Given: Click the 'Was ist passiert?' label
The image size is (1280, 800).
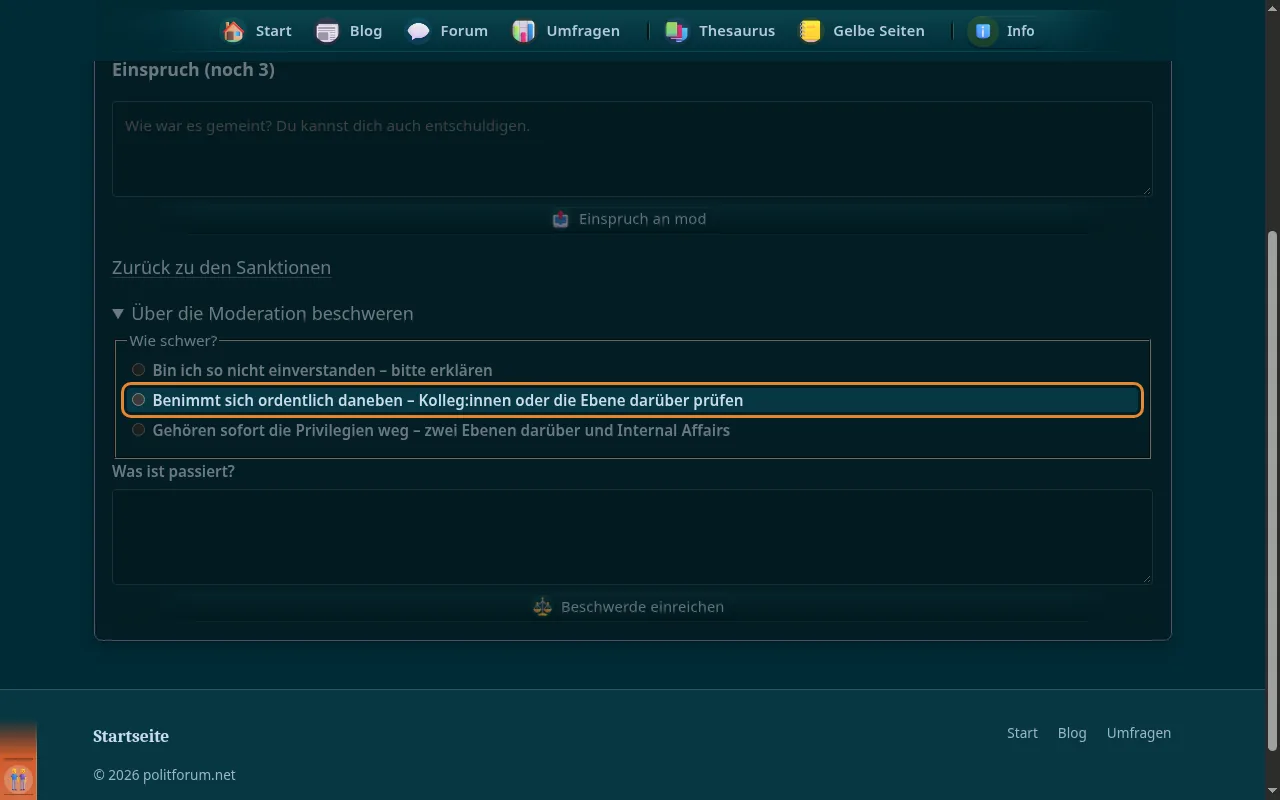Looking at the screenshot, I should pyautogui.click(x=173, y=471).
